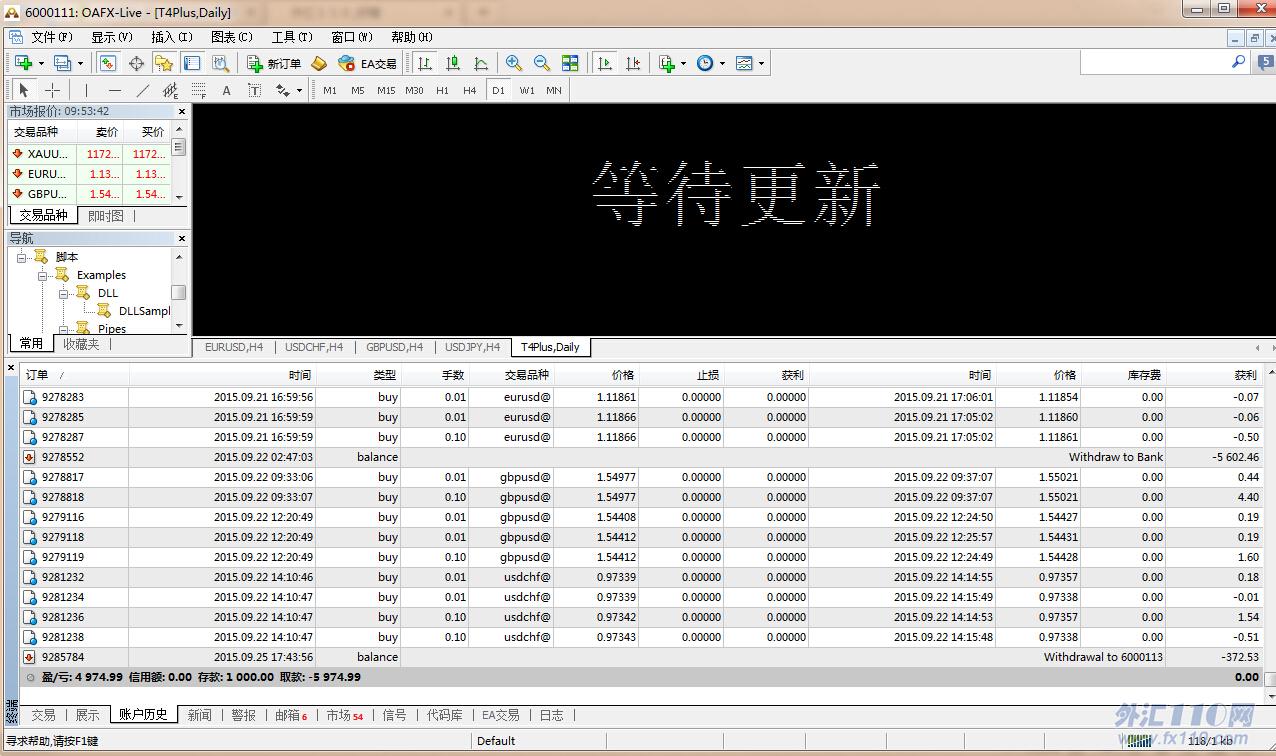Collapse the Examples tree node

pyautogui.click(x=43, y=275)
